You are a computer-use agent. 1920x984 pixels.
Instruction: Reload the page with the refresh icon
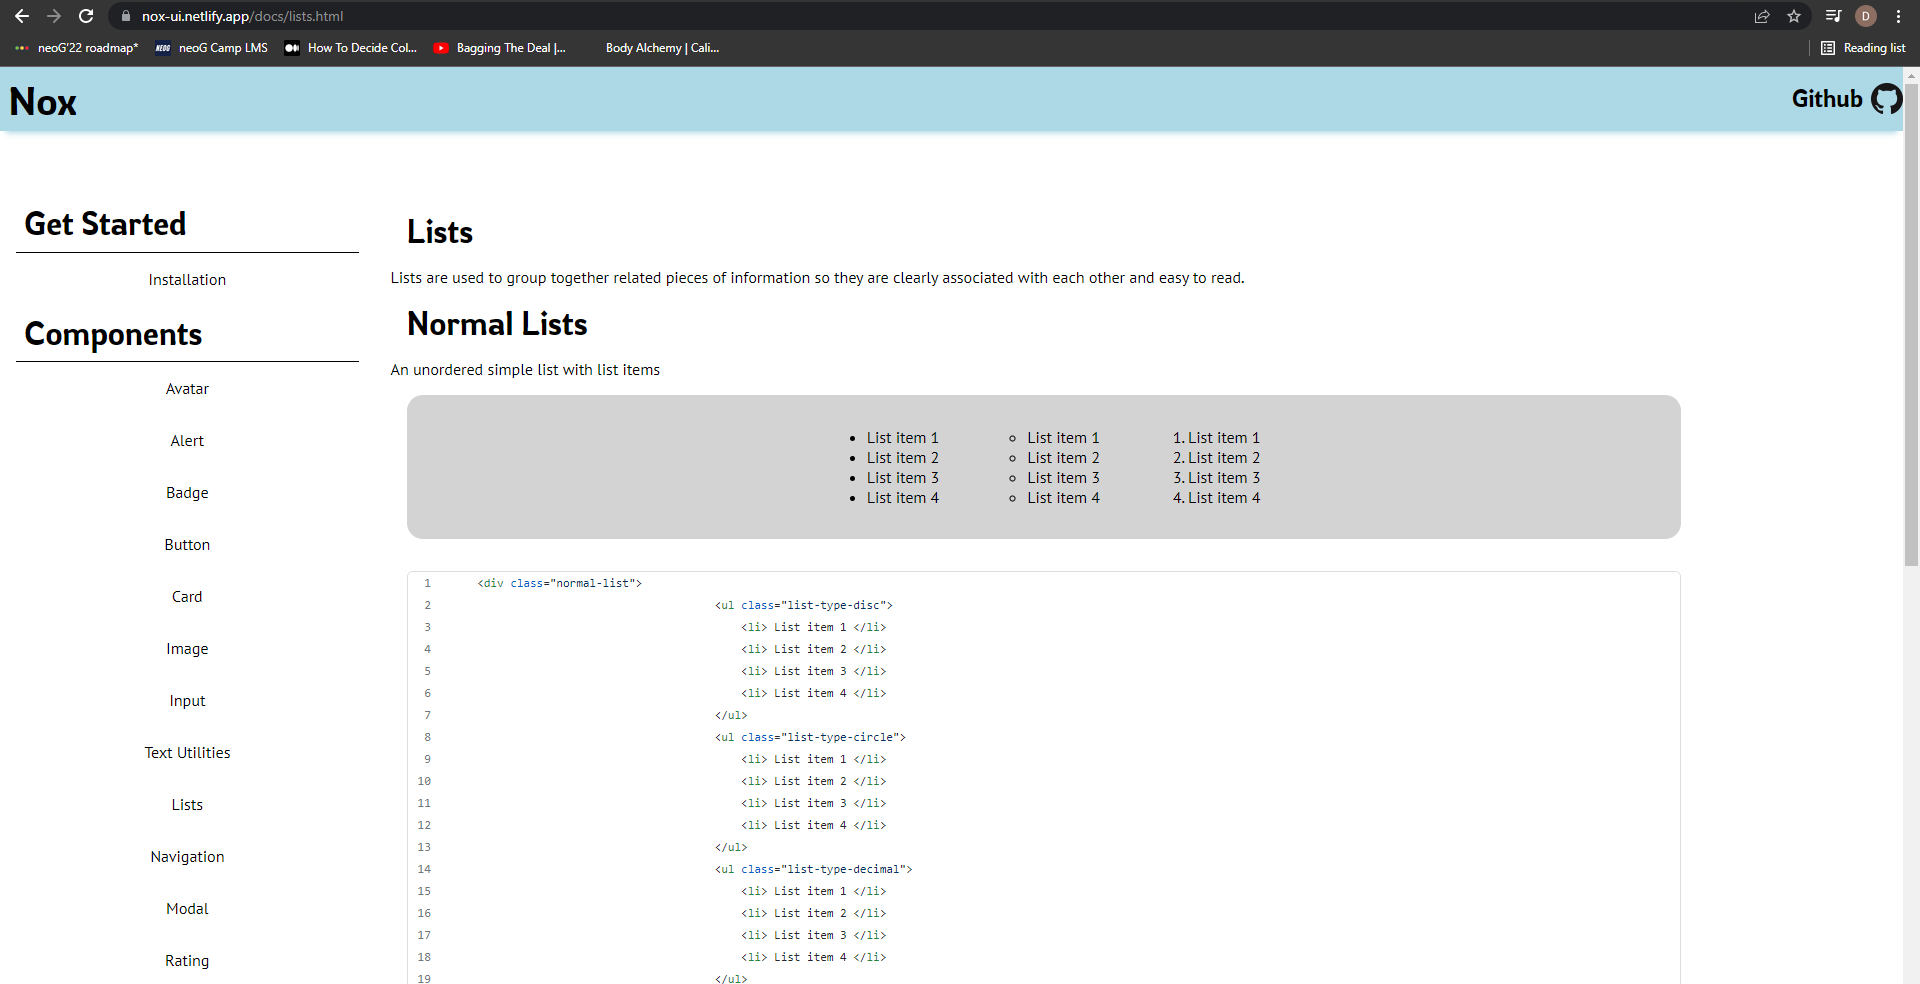point(86,16)
